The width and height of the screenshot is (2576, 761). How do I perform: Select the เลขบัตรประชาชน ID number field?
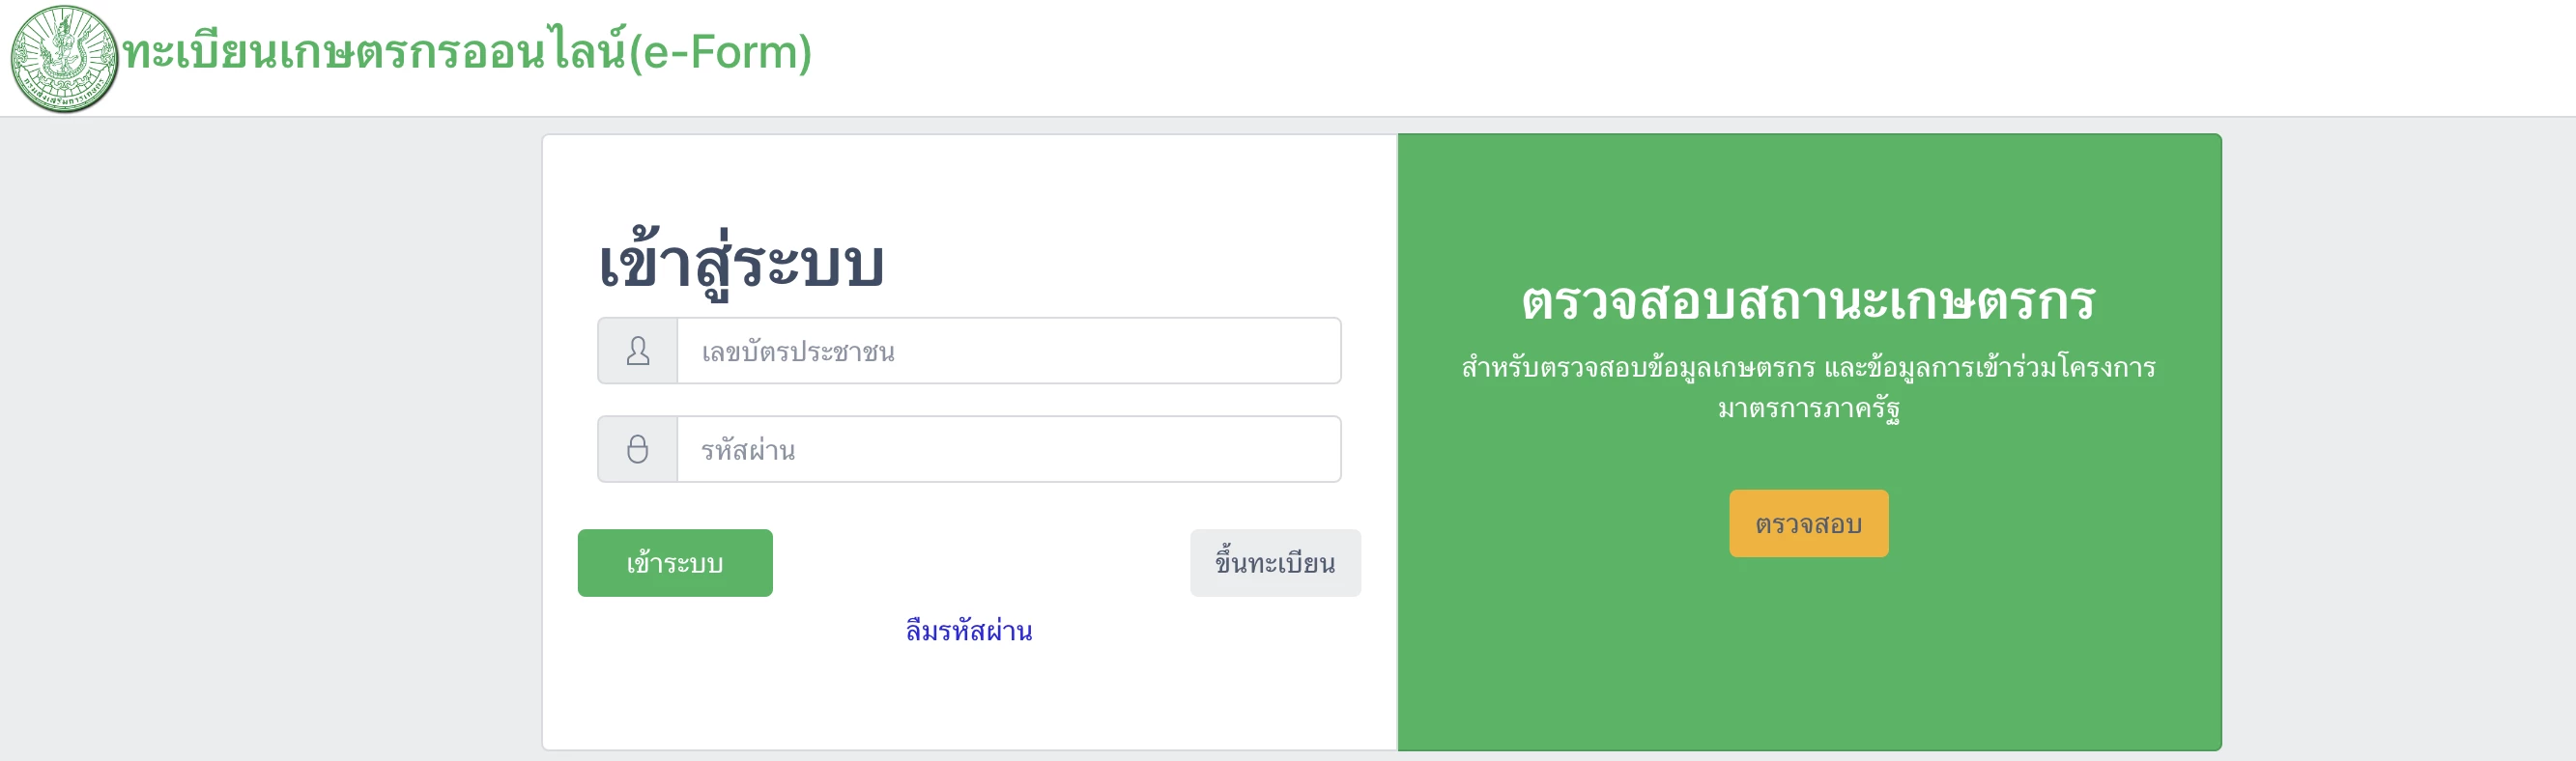point(1007,350)
